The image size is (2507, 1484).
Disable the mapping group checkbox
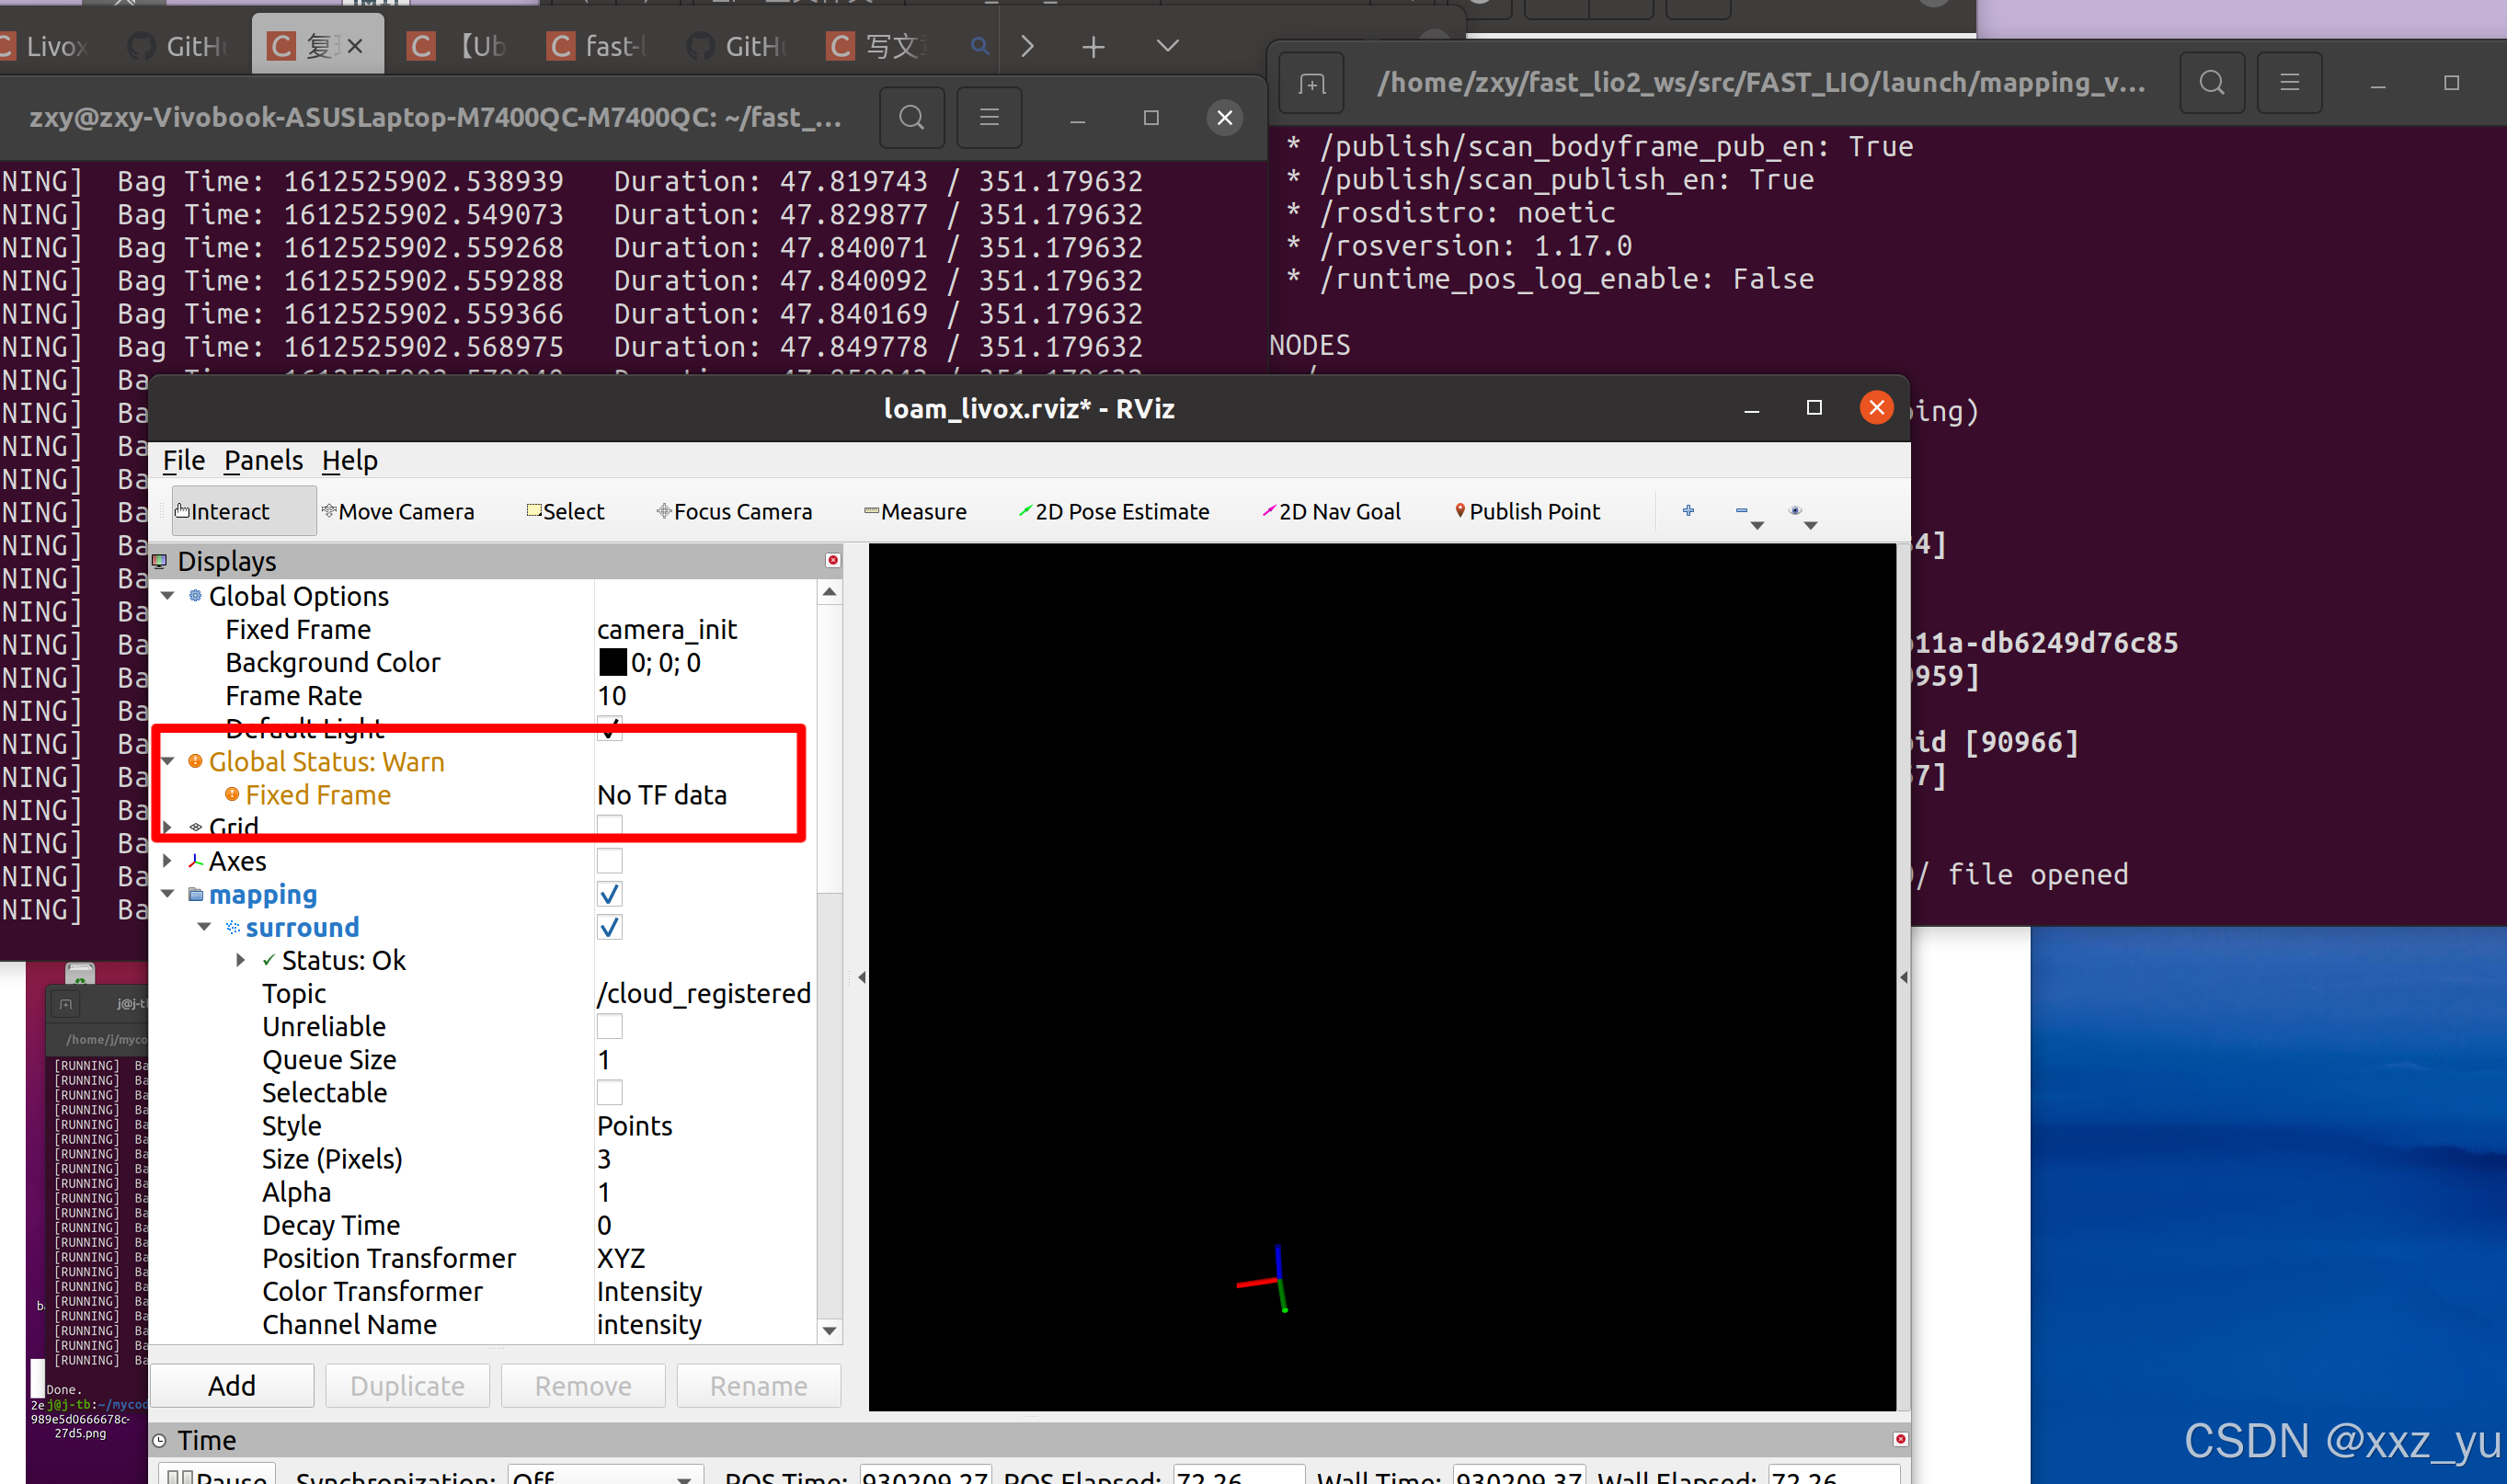[x=609, y=894]
